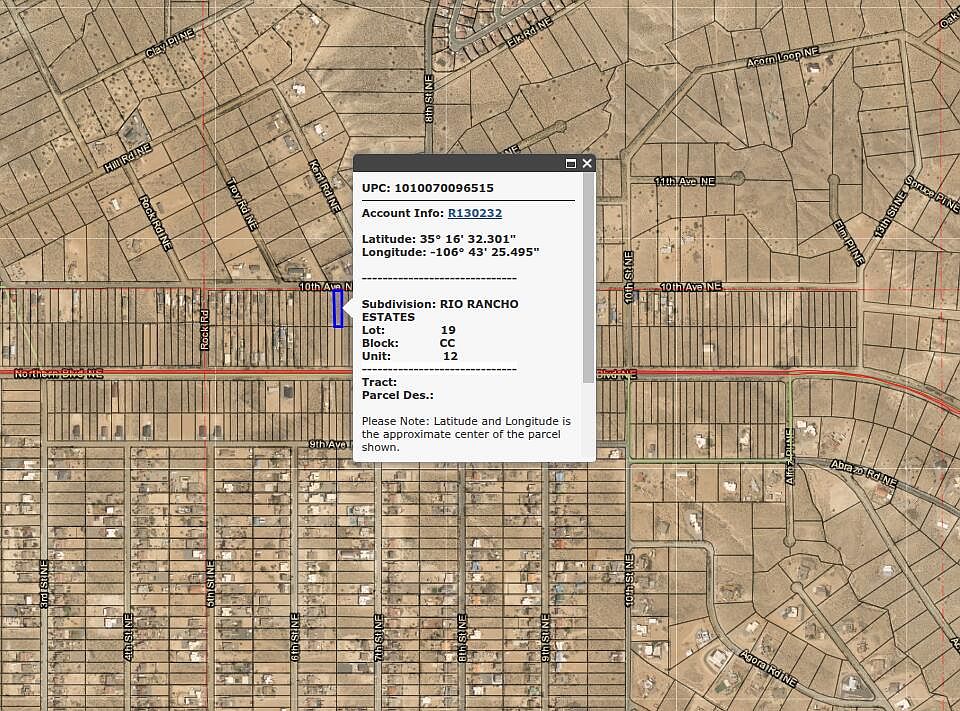The image size is (960, 711).
Task: Select the blue highlighted parcel on map
Action: coord(338,309)
